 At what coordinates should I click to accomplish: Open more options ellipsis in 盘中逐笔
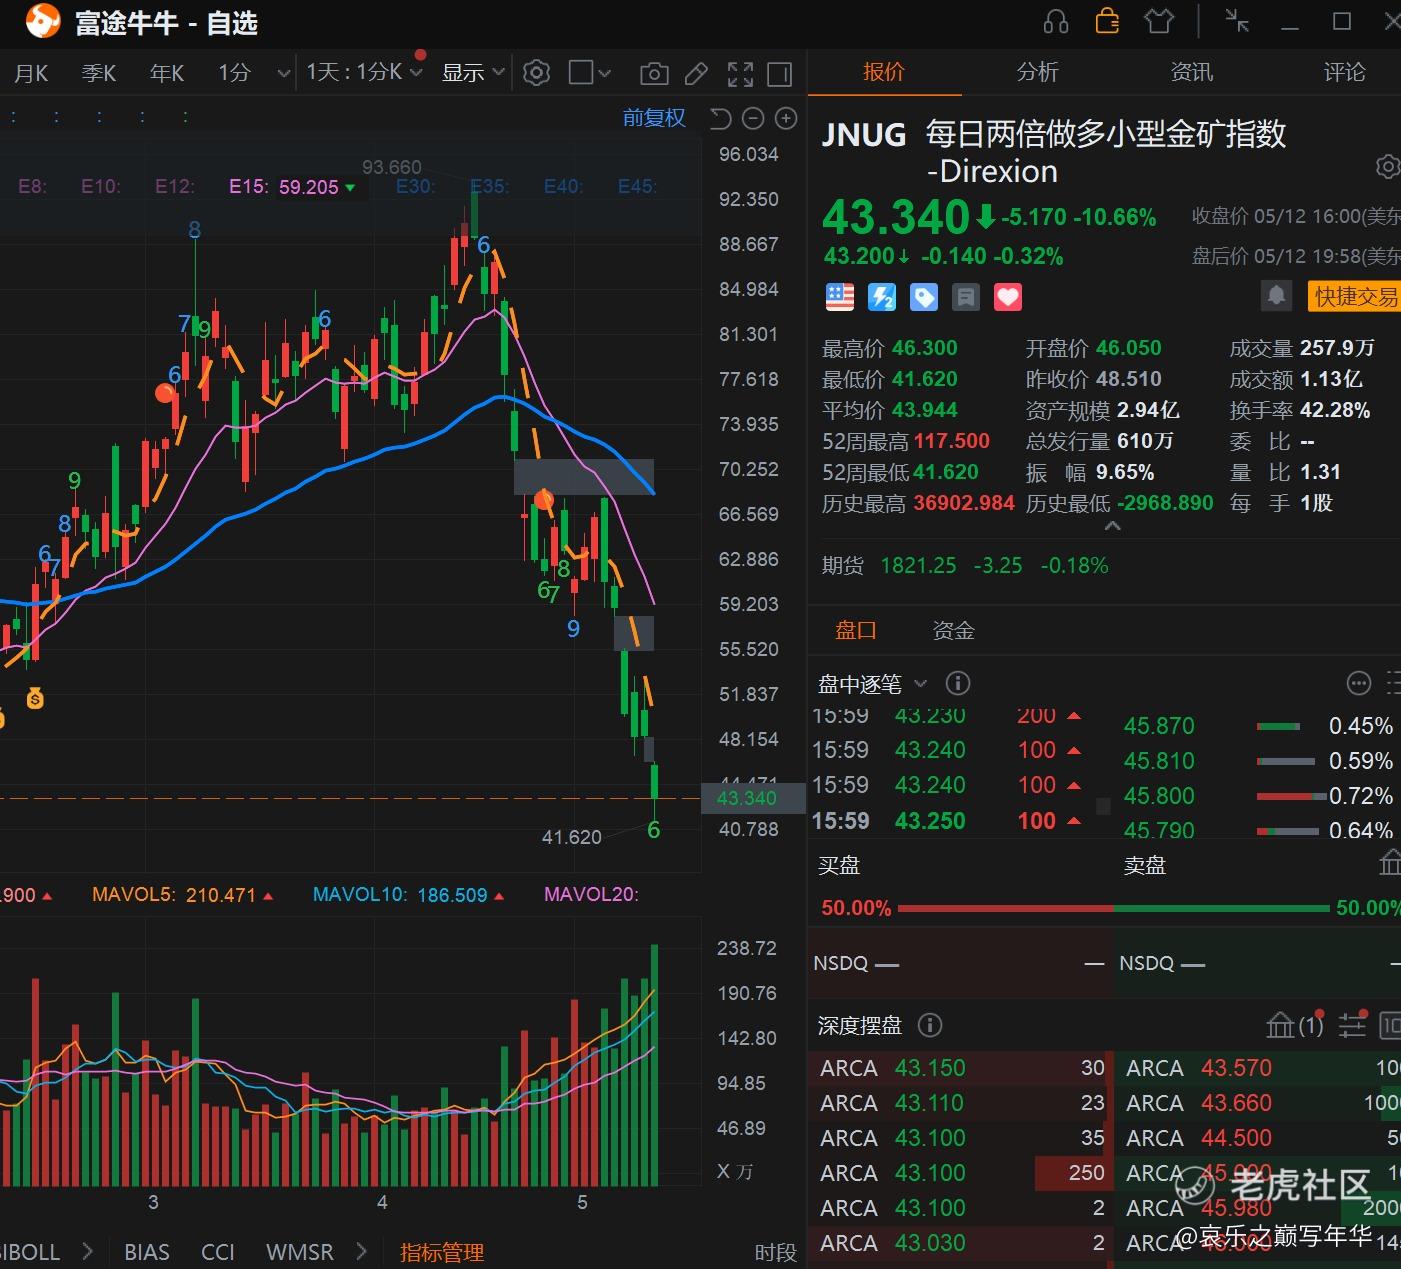click(x=1359, y=684)
